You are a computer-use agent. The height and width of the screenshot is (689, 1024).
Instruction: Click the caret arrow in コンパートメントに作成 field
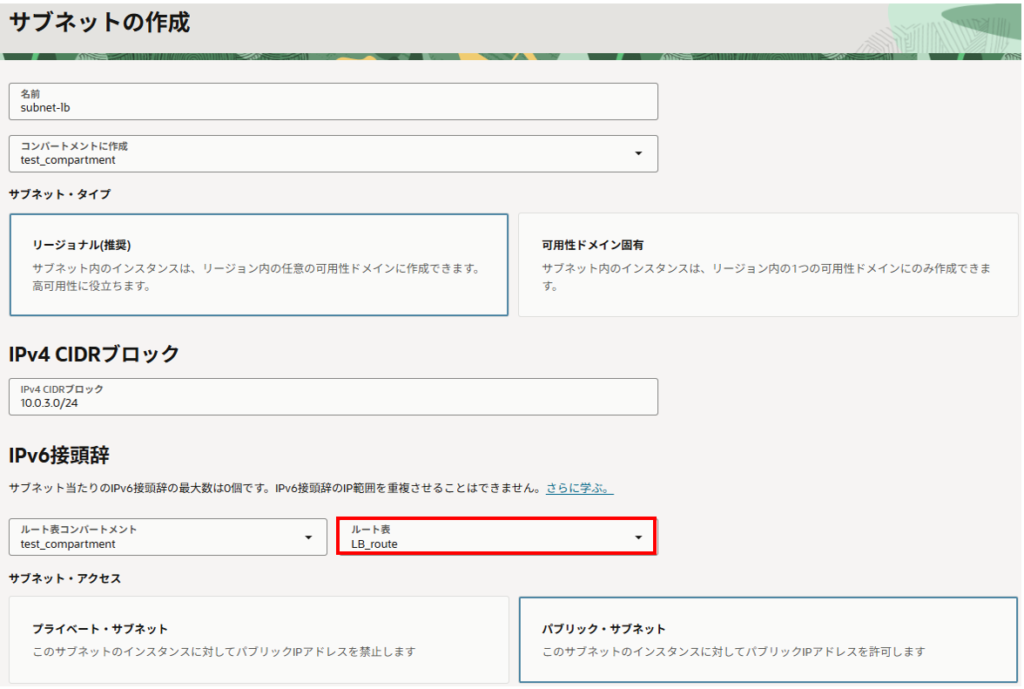[638, 153]
